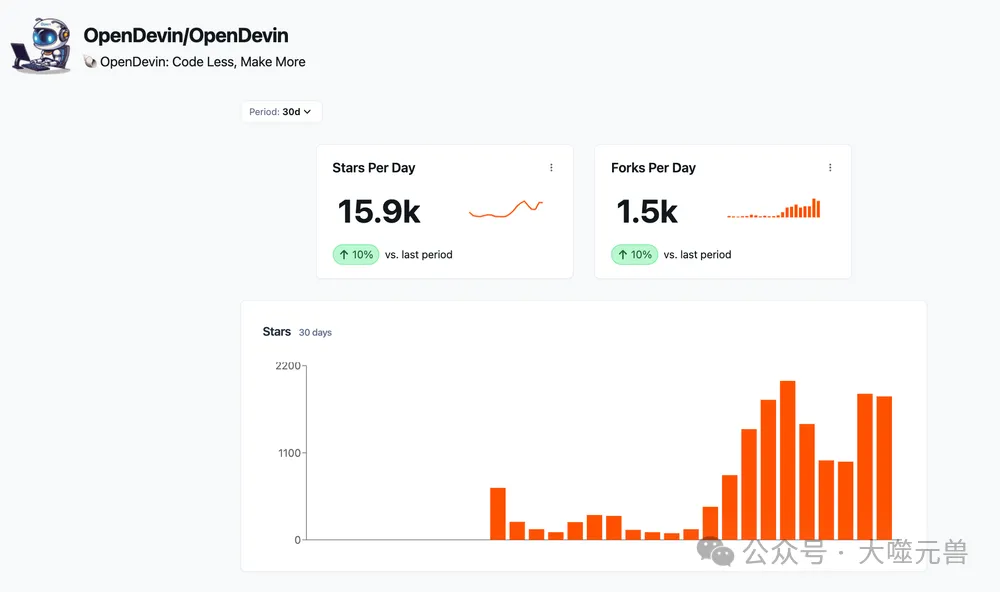This screenshot has height=592, width=1000.
Task: Expand the Period 30d dropdown
Action: pos(281,112)
